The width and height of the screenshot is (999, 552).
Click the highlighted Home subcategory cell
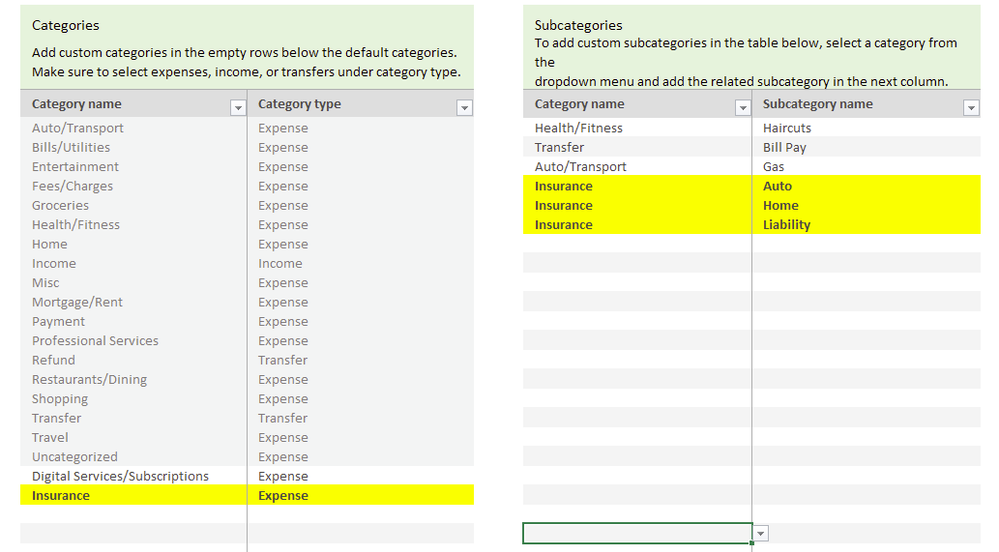tap(866, 205)
